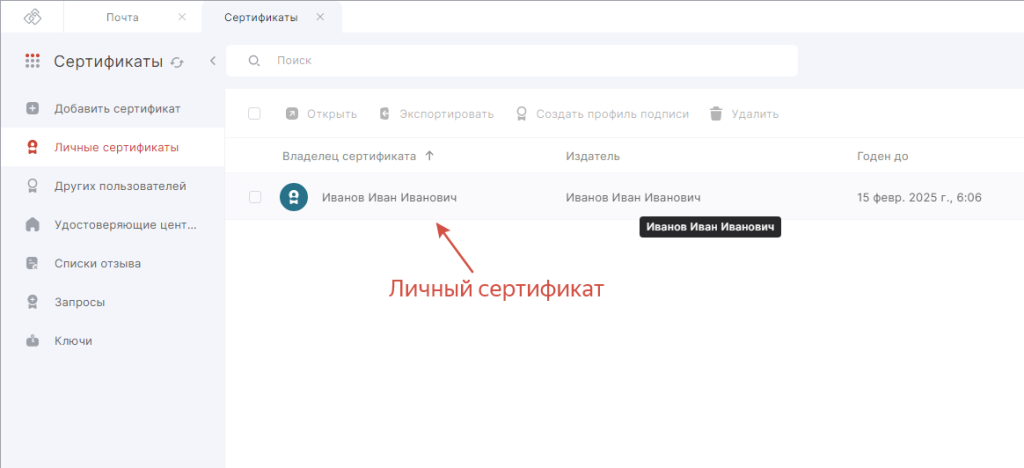The width and height of the screenshot is (1024, 468).
Task: Collapse the sidebar with the chevron
Action: tap(213, 61)
